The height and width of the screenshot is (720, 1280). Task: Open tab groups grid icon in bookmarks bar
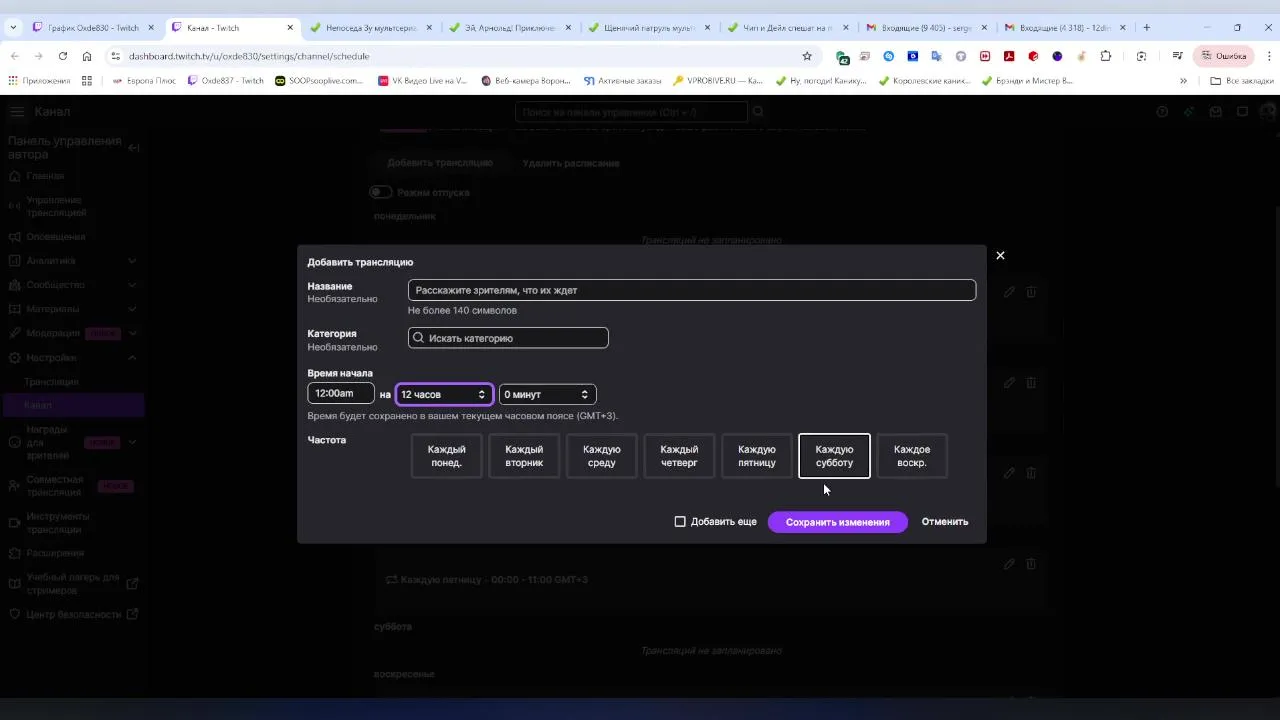click(87, 81)
